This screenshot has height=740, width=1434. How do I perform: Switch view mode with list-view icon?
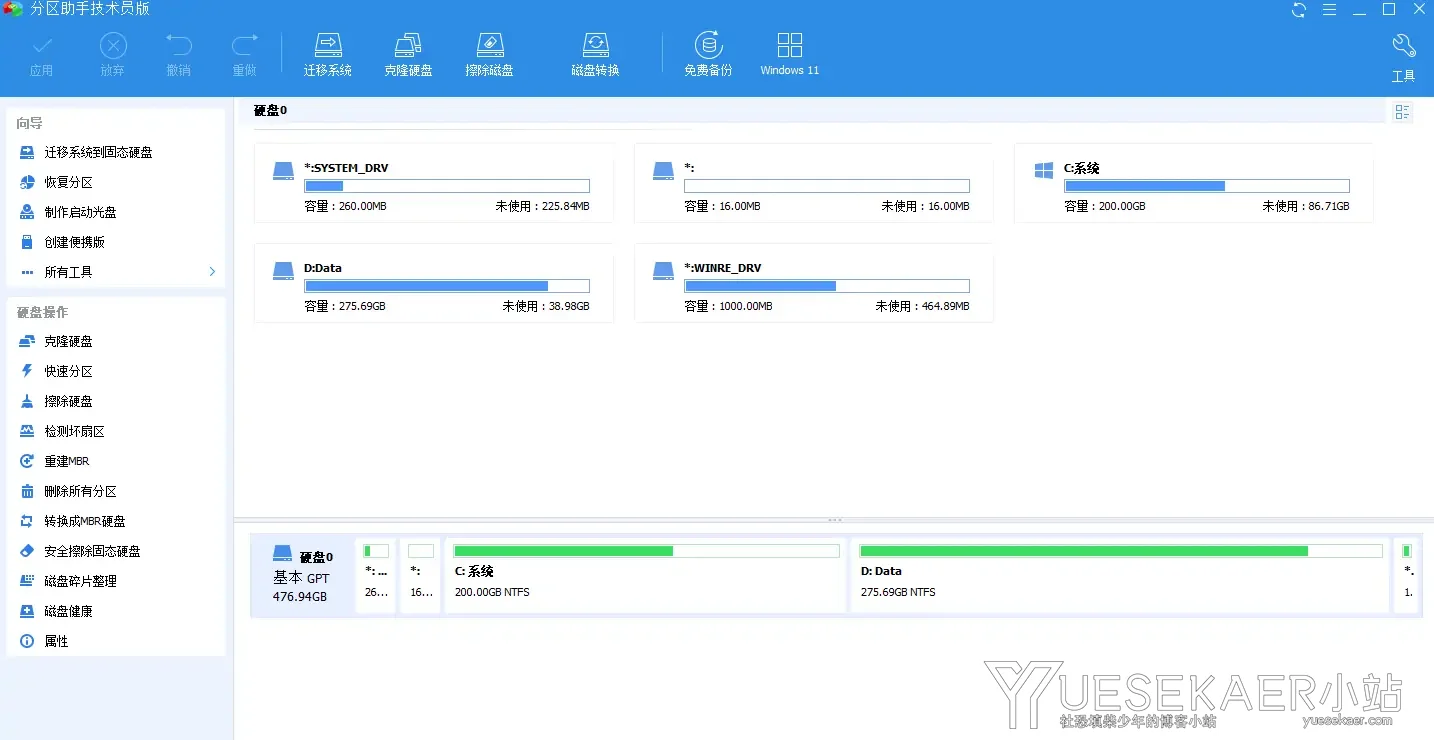tap(1402, 112)
